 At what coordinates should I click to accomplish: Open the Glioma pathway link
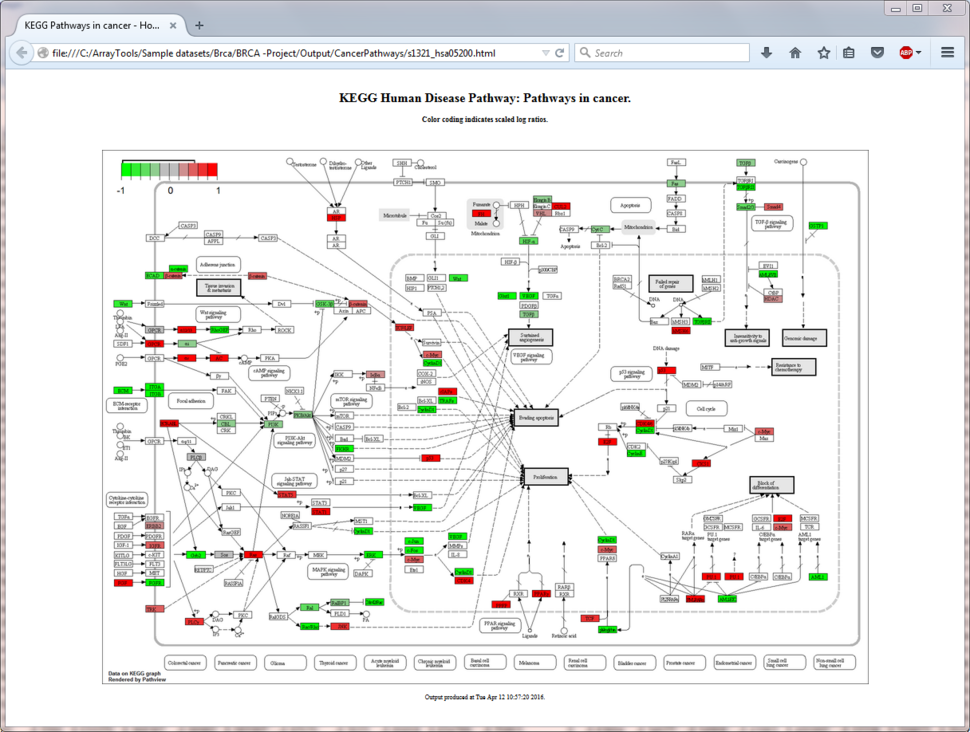pos(285,662)
